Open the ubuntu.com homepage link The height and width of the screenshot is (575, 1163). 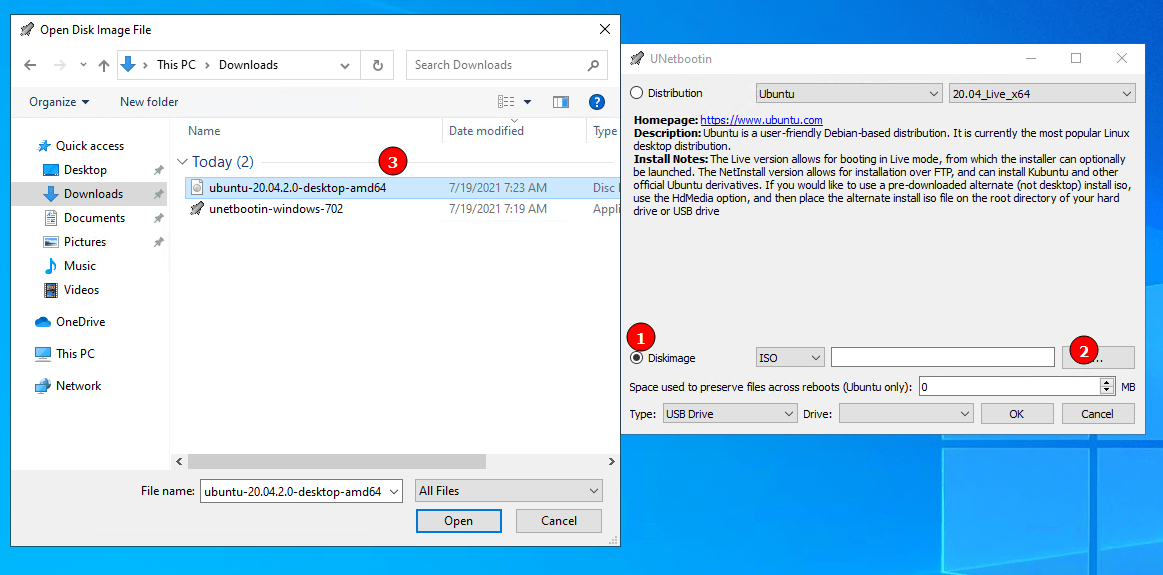point(761,119)
